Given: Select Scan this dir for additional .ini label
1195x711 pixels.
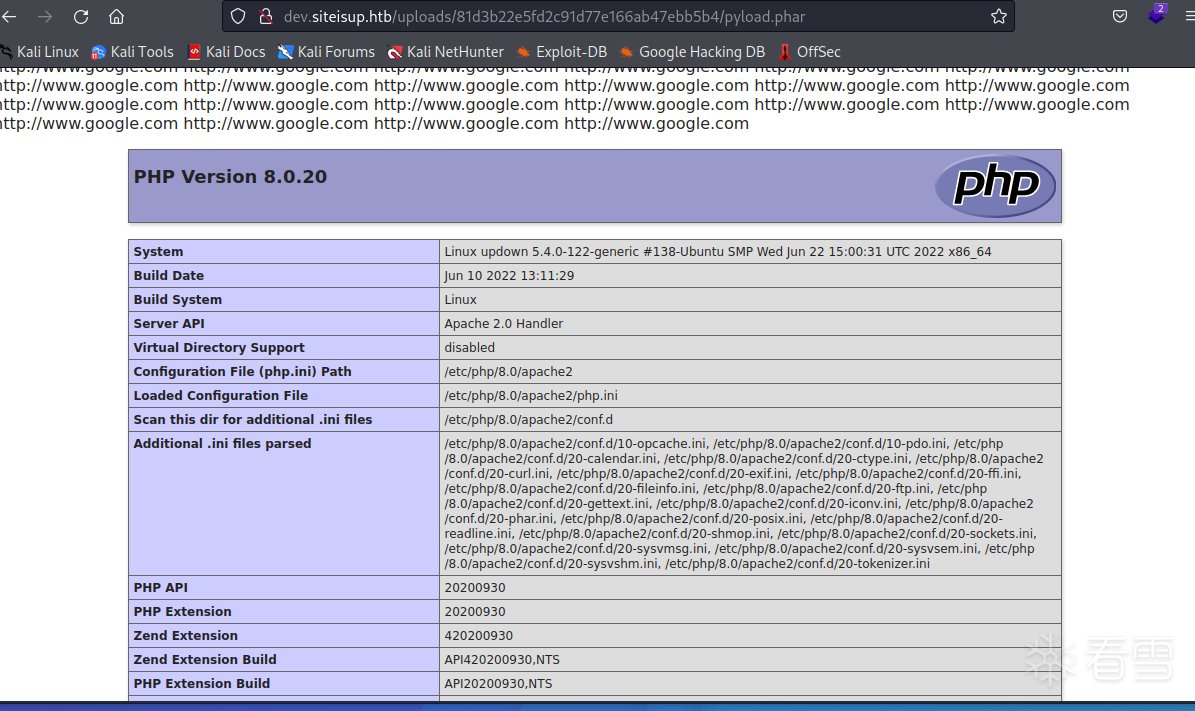Looking at the screenshot, I should coord(252,419).
